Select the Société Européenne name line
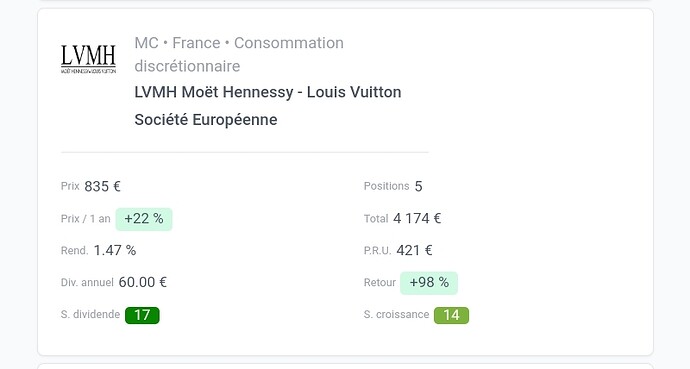 pyautogui.click(x=206, y=119)
